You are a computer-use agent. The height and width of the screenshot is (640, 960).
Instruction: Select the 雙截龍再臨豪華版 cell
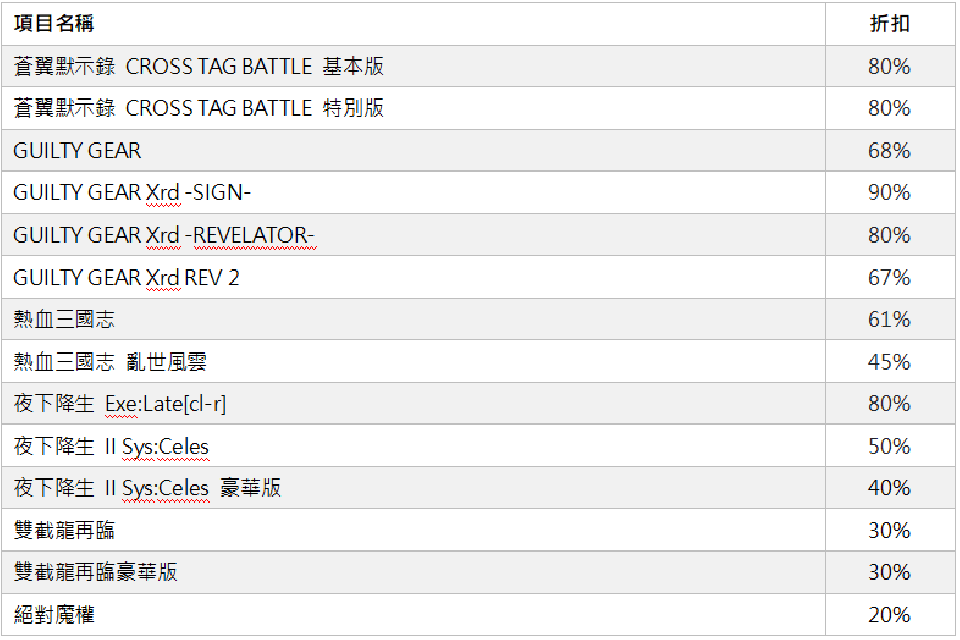click(96, 572)
